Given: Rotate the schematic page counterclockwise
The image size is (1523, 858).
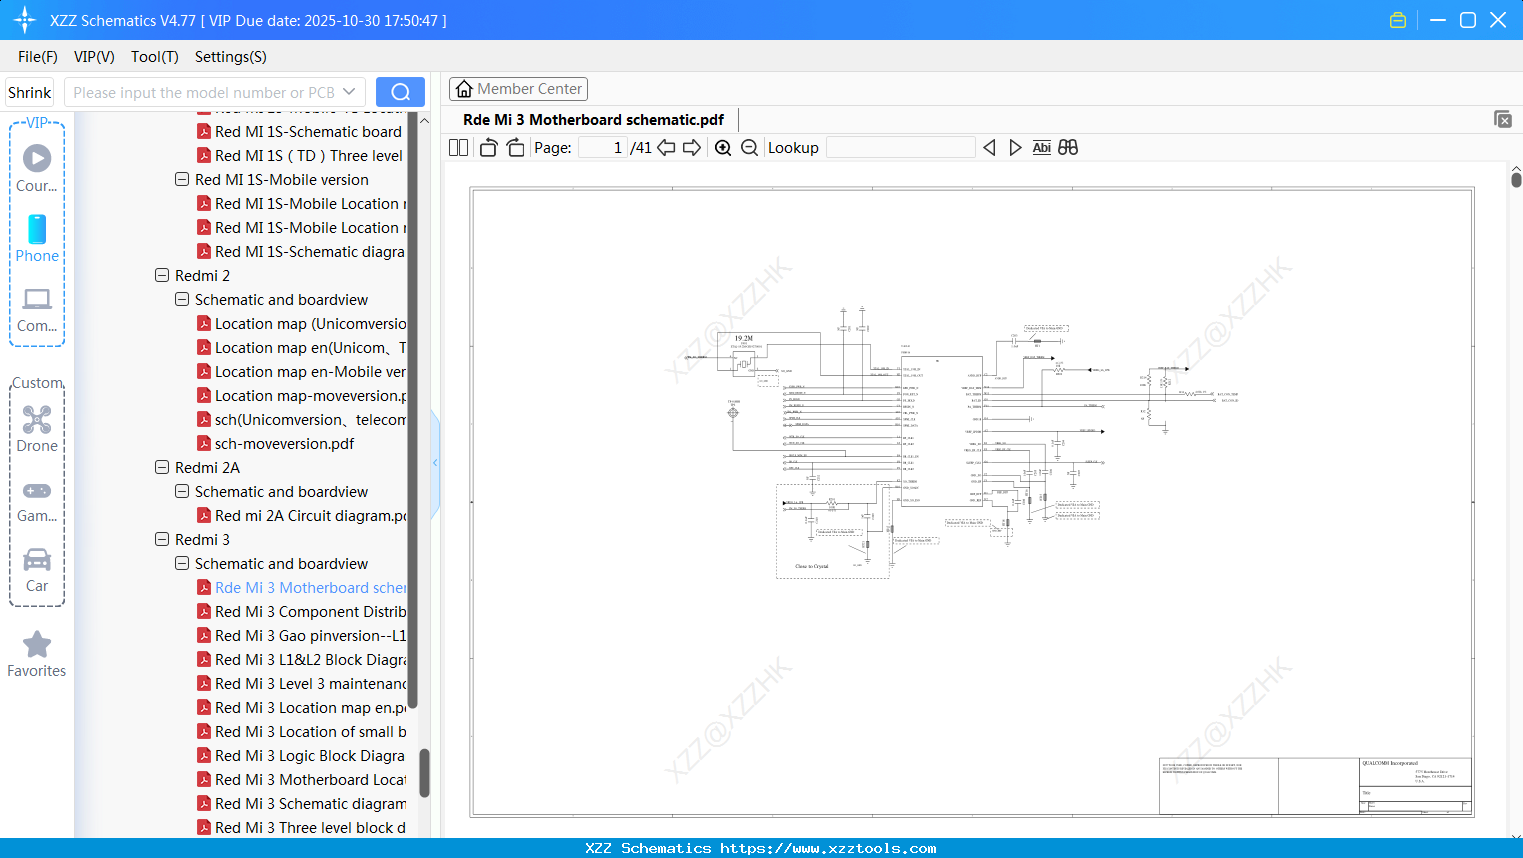Looking at the screenshot, I should tap(487, 147).
